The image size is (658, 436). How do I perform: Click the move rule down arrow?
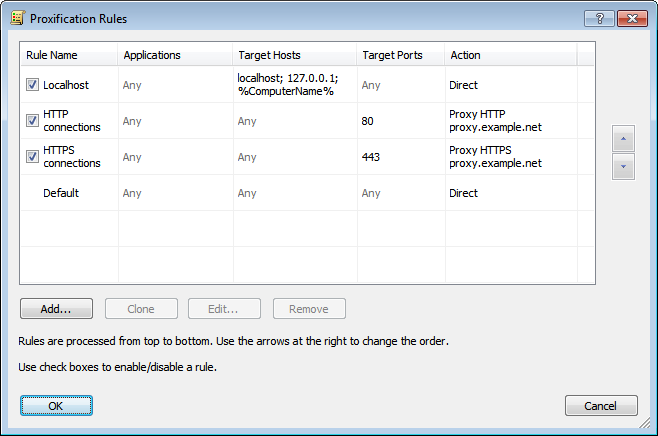click(623, 167)
